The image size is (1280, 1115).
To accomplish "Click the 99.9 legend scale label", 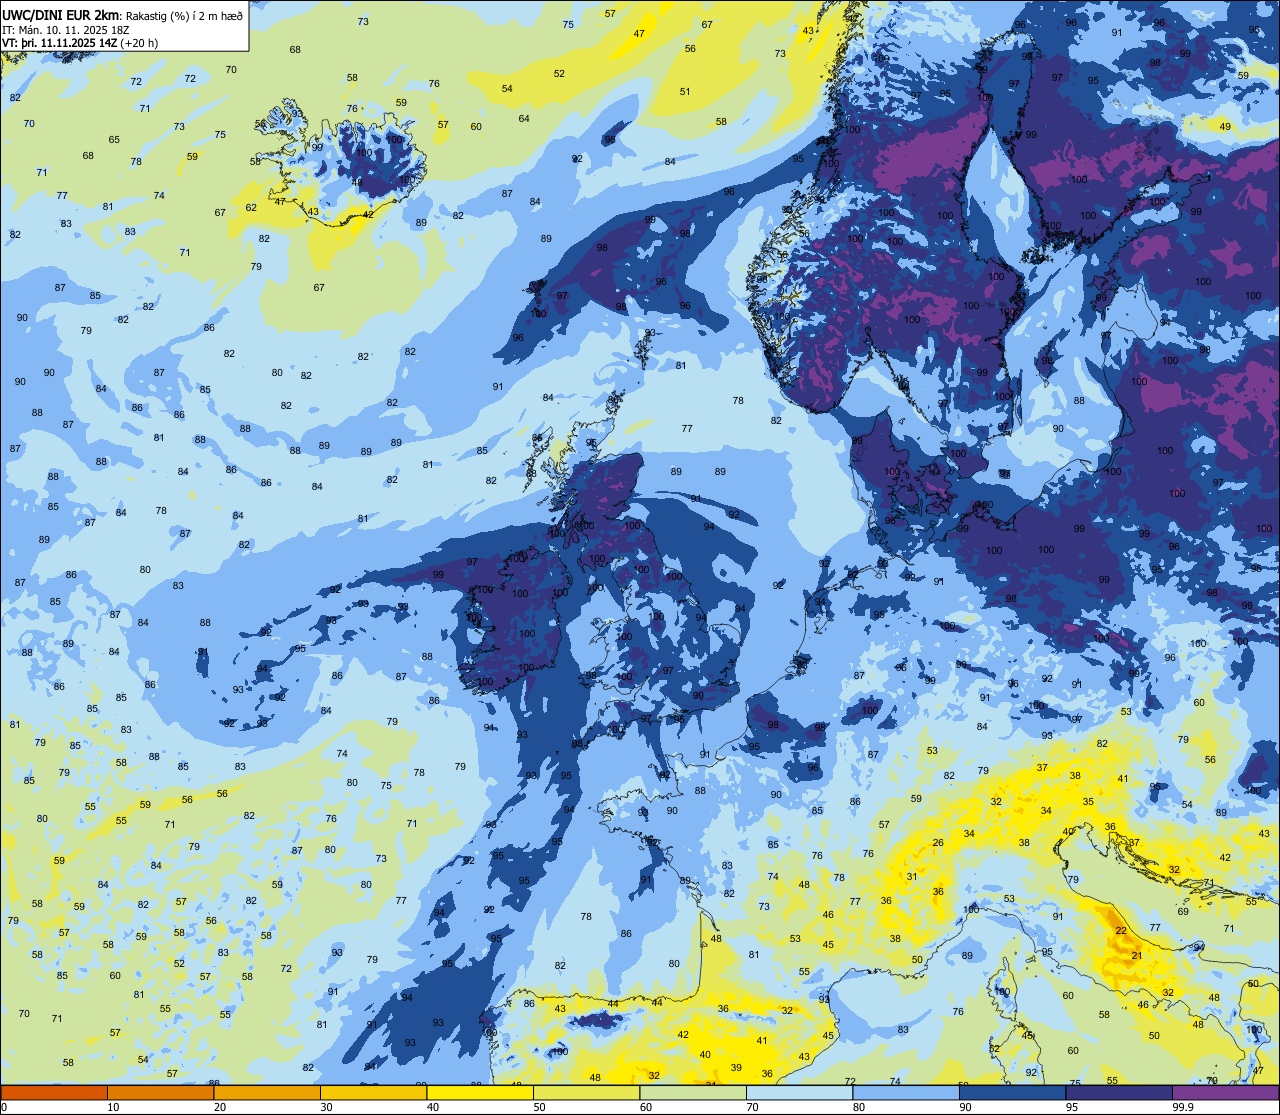I will click(x=1183, y=1107).
